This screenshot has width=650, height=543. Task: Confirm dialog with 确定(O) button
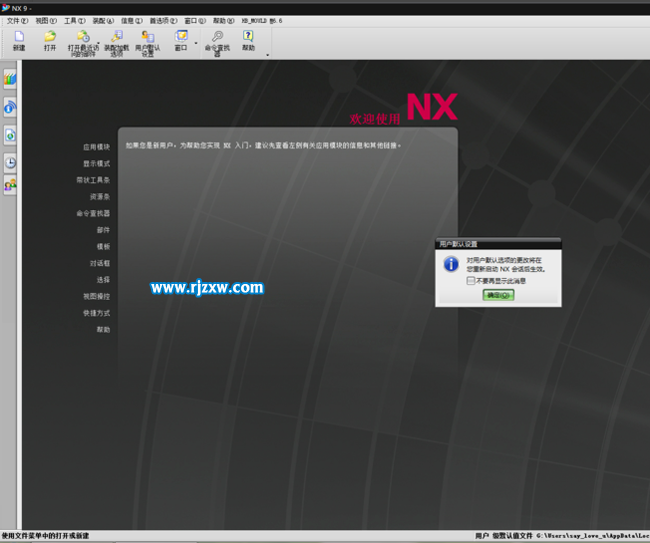tap(498, 295)
